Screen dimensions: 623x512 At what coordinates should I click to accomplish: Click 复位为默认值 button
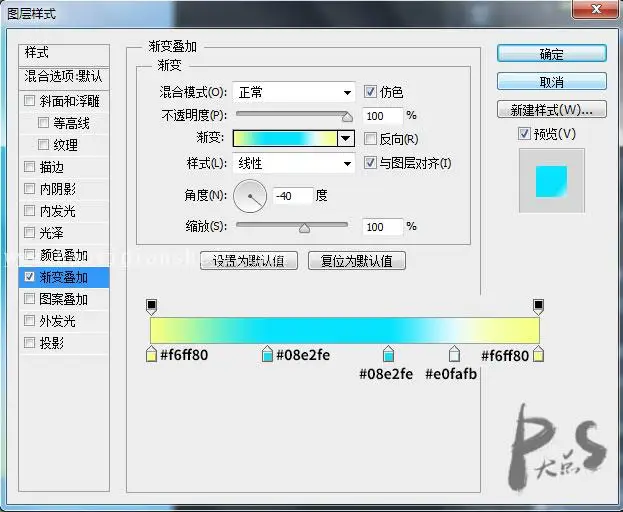(357, 261)
